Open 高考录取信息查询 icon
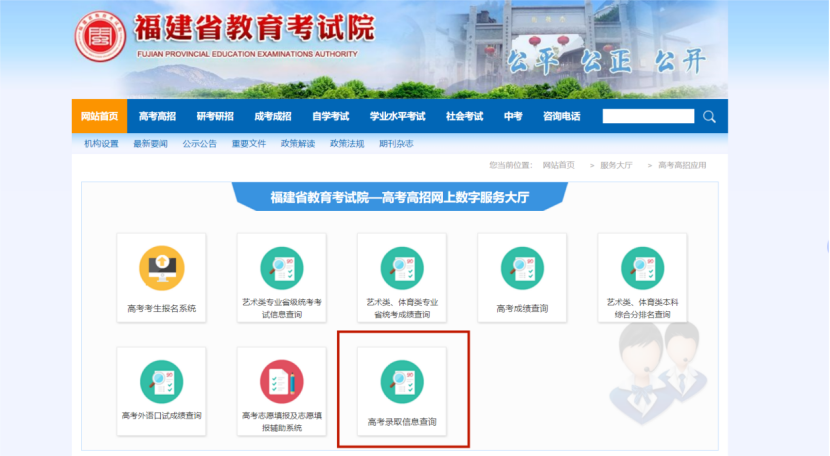The width and height of the screenshot is (830, 456). pyautogui.click(x=402, y=382)
